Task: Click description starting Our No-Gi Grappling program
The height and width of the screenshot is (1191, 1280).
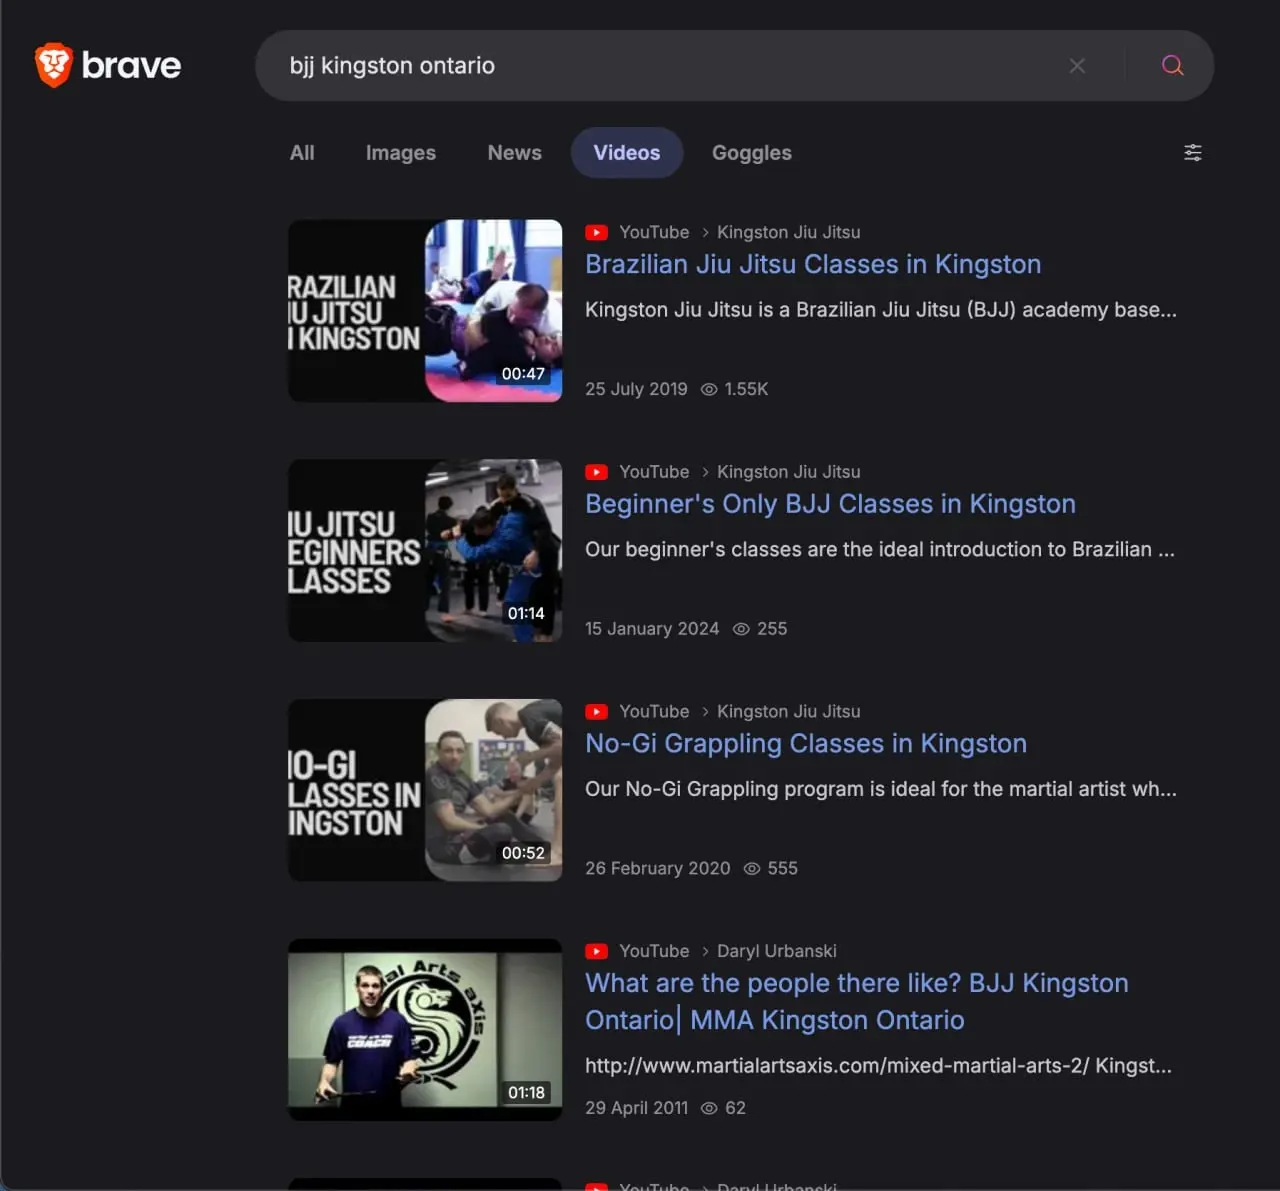Action: pos(881,789)
